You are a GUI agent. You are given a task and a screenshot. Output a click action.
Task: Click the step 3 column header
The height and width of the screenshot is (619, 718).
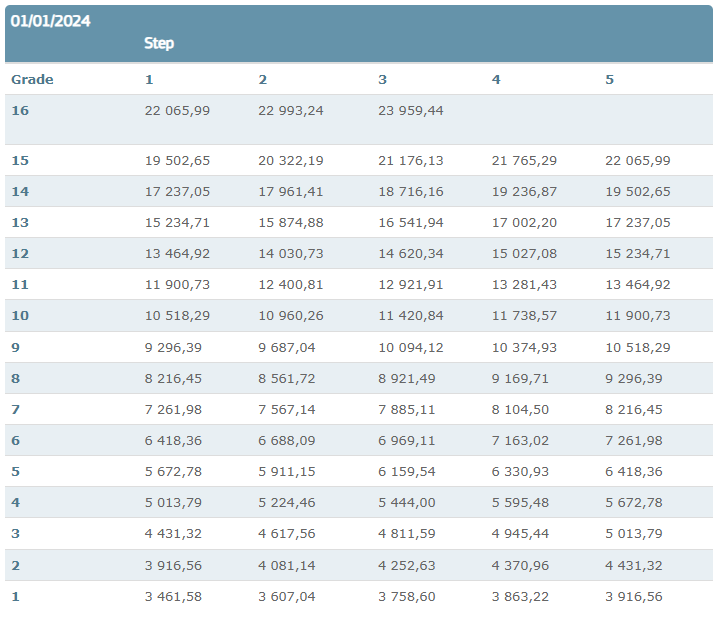click(x=383, y=79)
